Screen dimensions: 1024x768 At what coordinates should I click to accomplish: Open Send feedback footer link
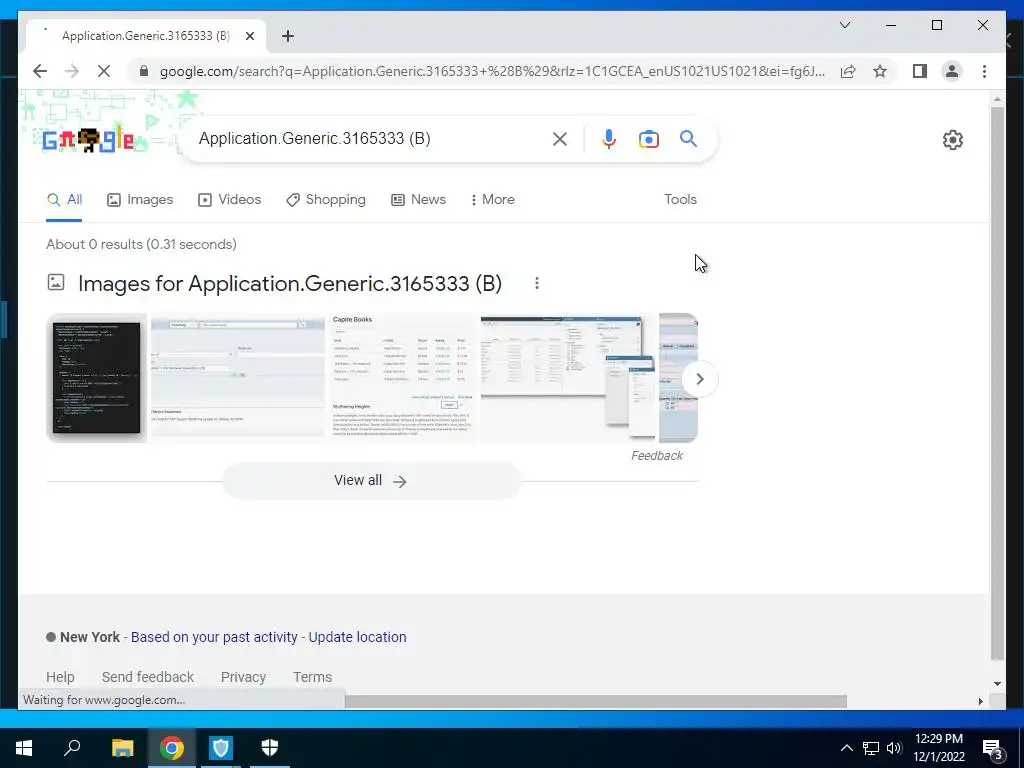[x=148, y=677]
